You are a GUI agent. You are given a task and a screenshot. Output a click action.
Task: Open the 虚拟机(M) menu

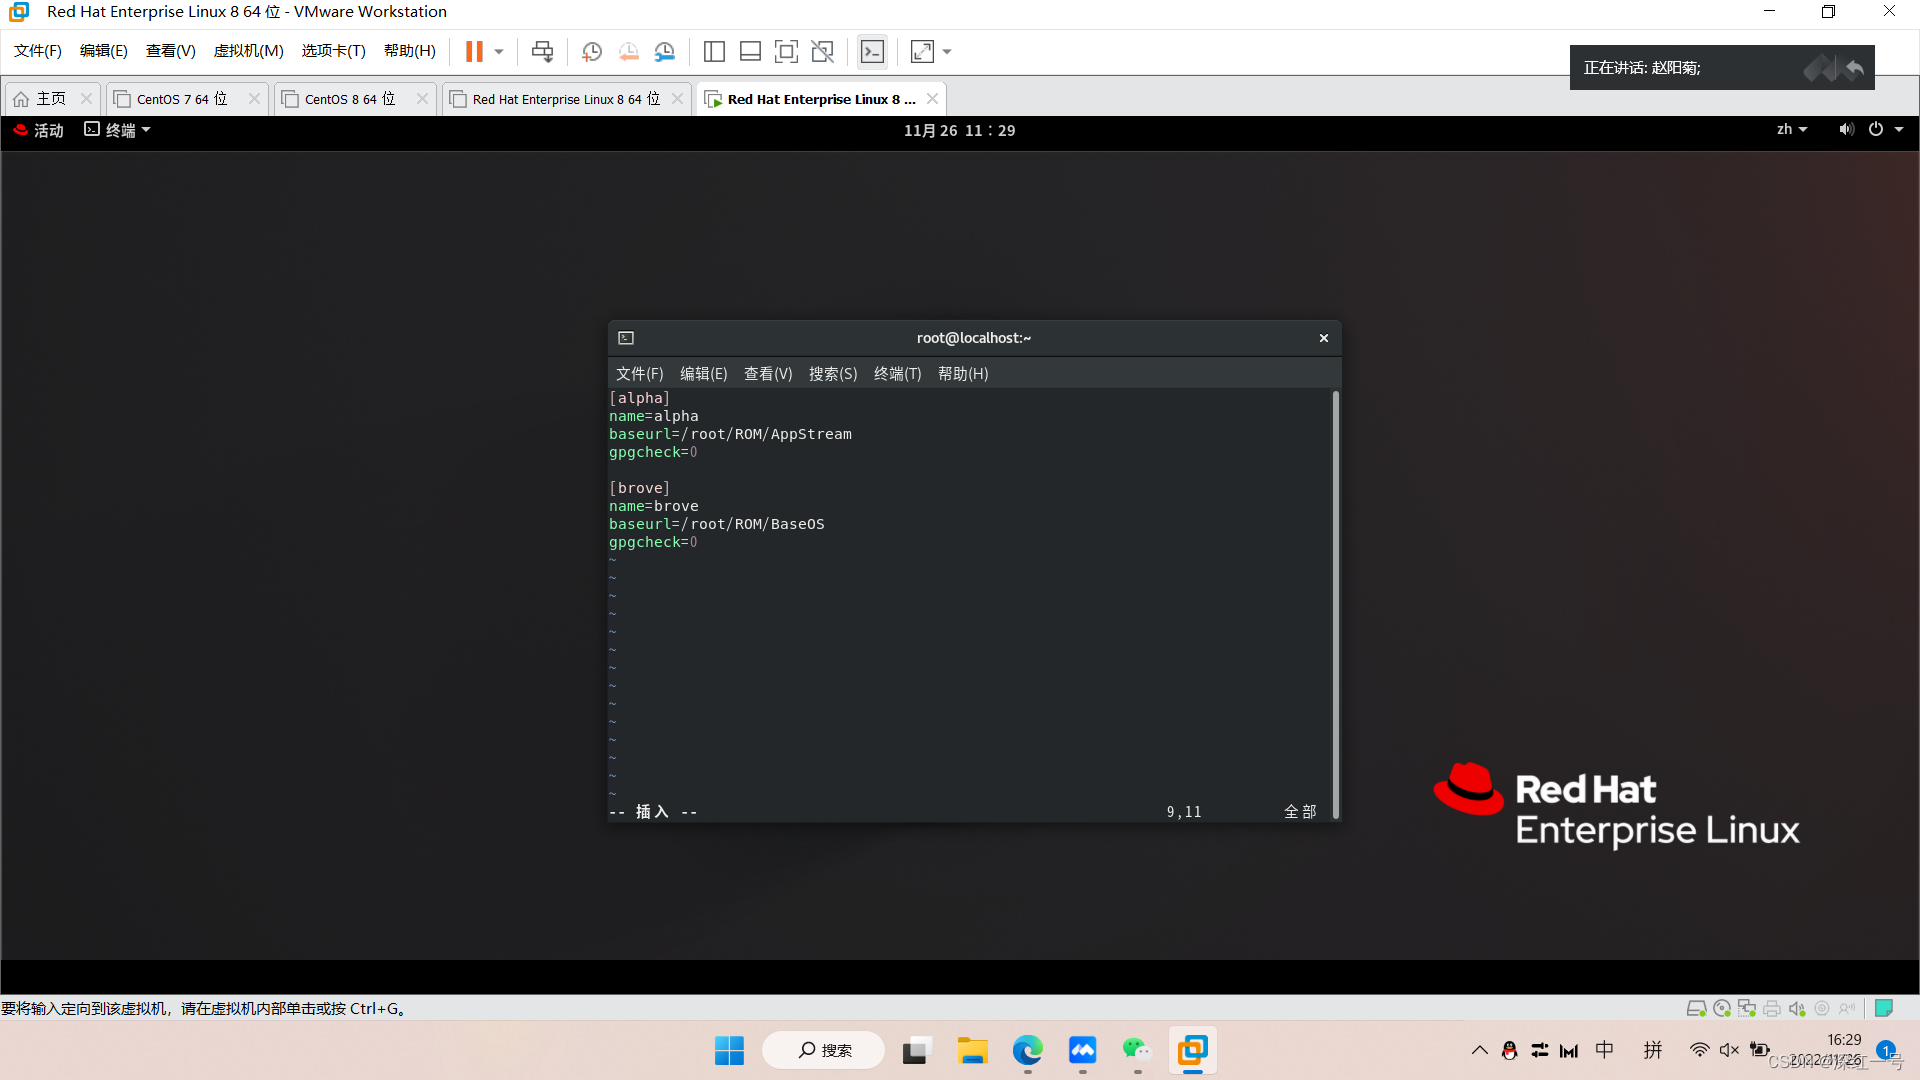(248, 51)
